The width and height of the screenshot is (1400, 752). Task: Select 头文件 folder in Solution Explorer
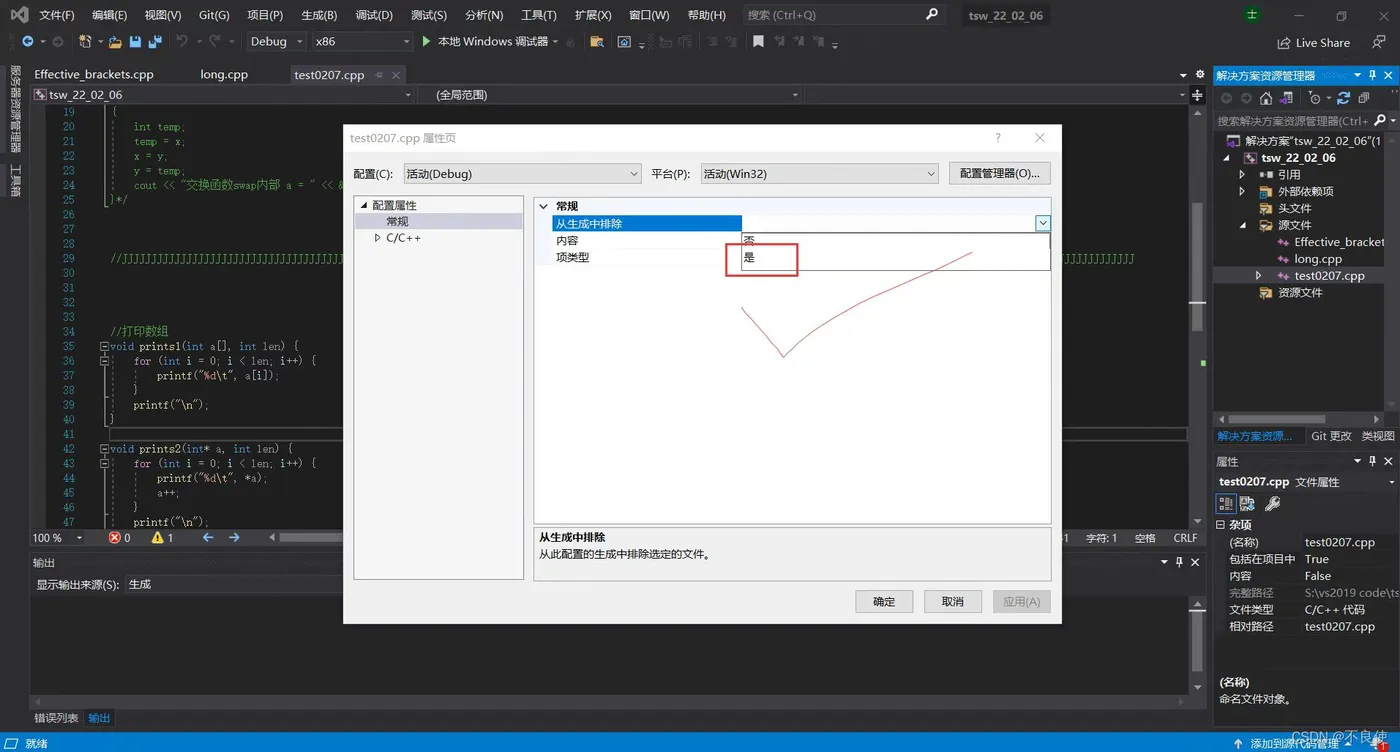point(1294,208)
